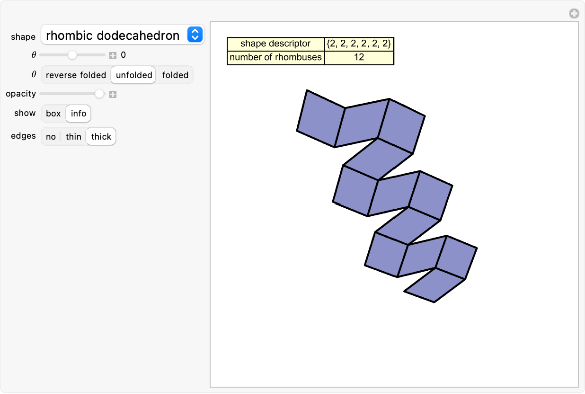The image size is (585, 394).
Task: Set edges to no
Action: [51, 137]
